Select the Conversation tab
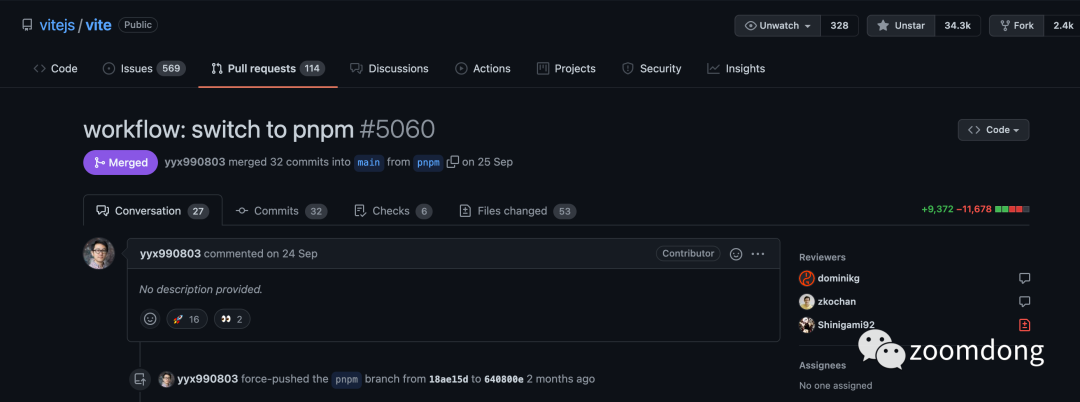1080x402 pixels. 153,211
